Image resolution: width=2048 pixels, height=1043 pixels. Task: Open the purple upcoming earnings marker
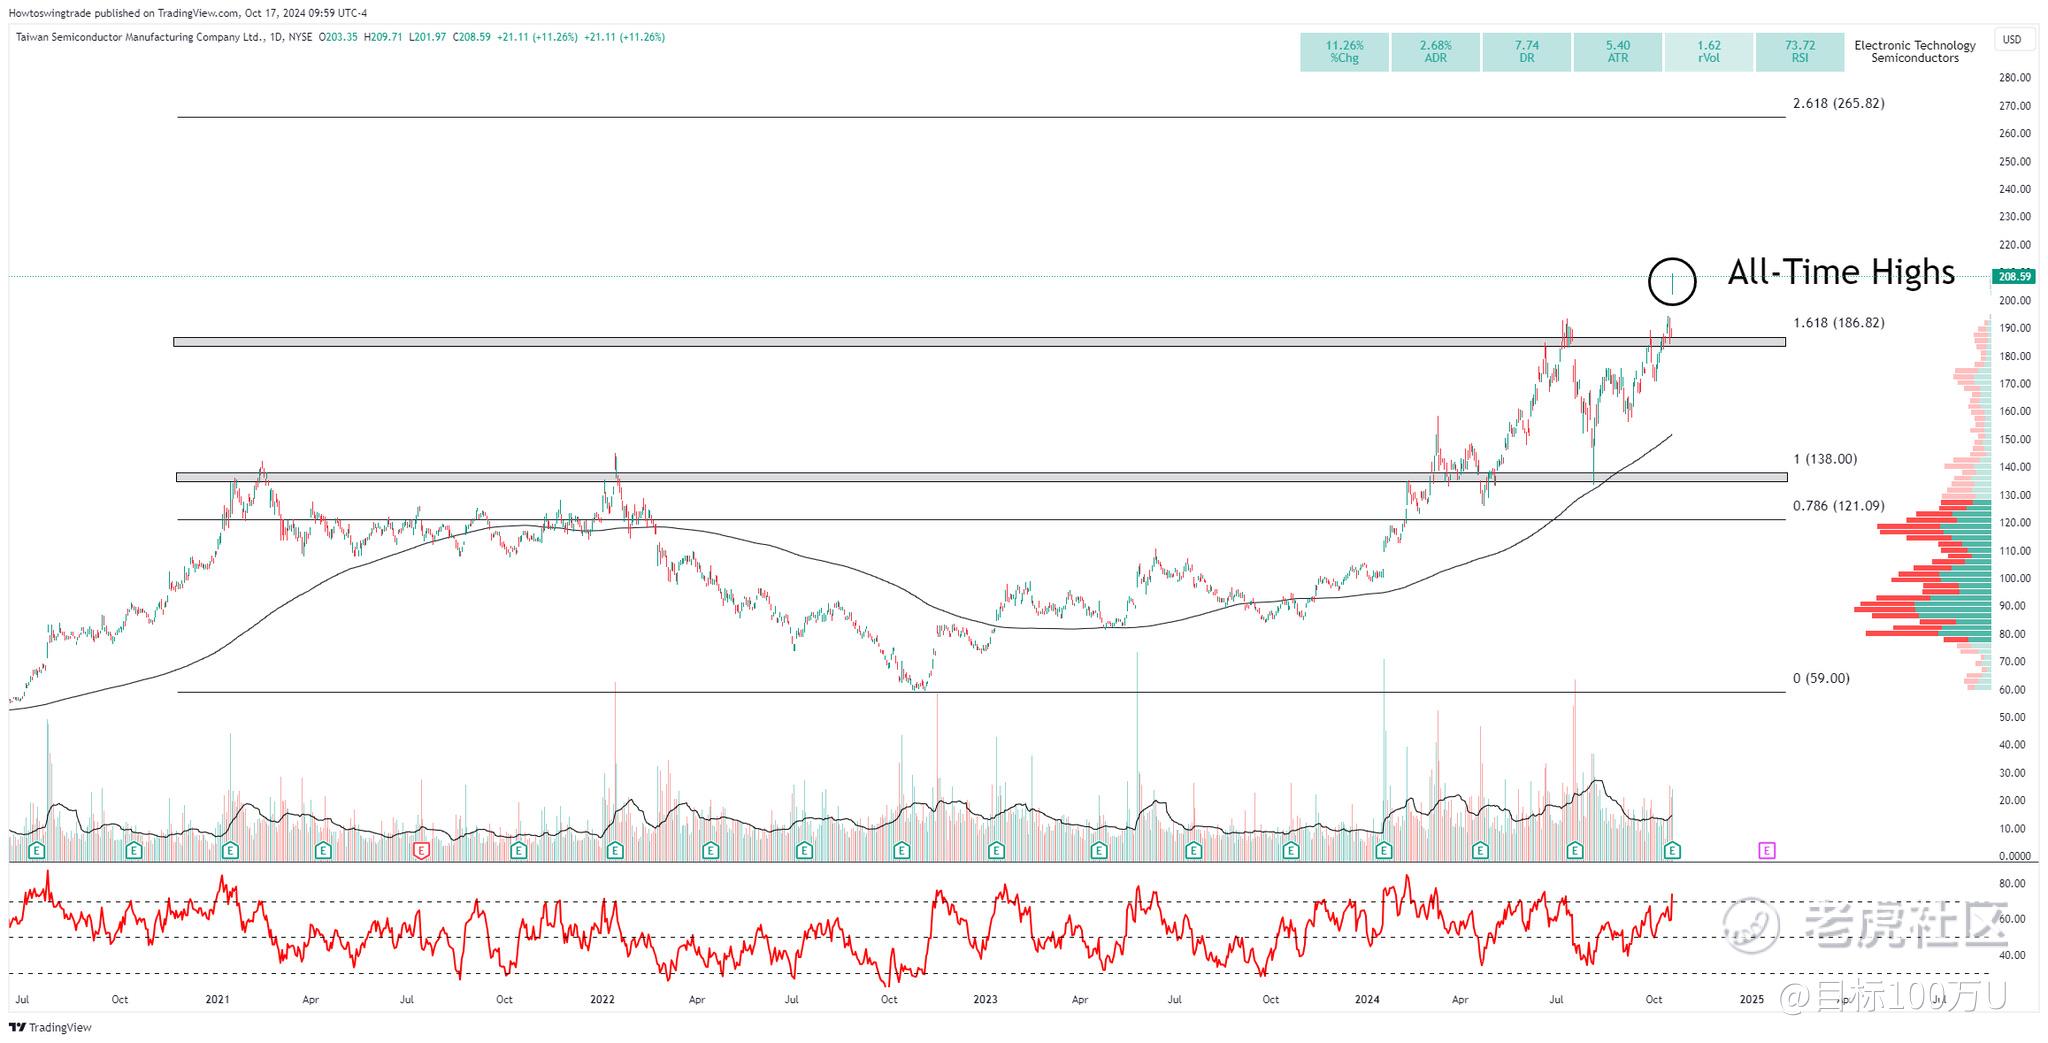1767,851
